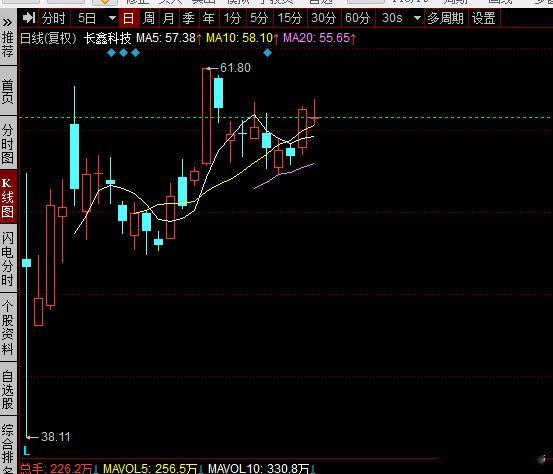
Task: Open 闪电分时 in sidebar
Action: 7,259
